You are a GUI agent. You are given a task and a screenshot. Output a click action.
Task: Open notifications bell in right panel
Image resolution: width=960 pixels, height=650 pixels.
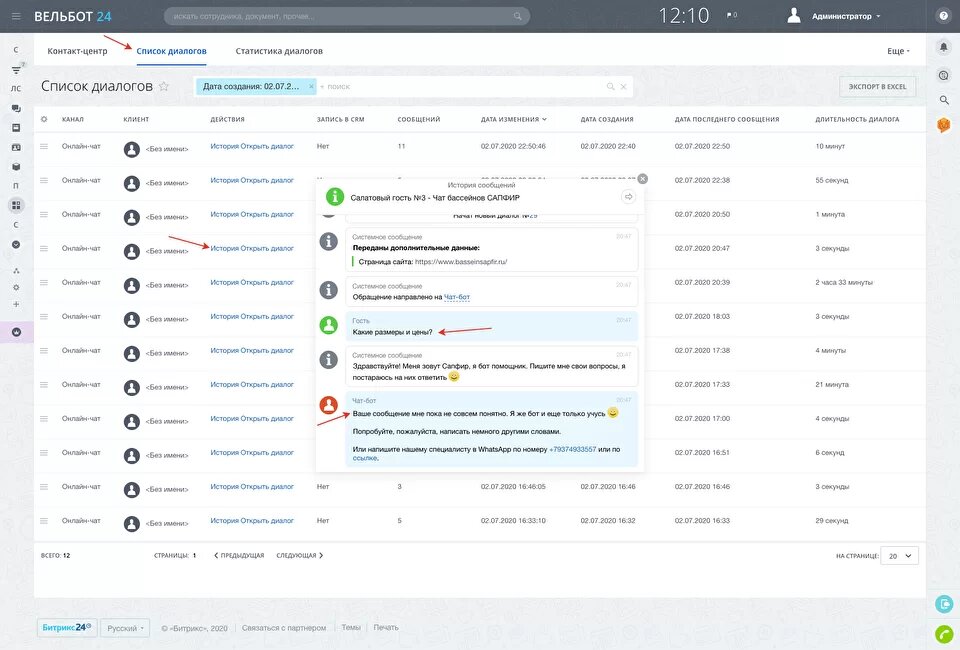click(x=943, y=47)
